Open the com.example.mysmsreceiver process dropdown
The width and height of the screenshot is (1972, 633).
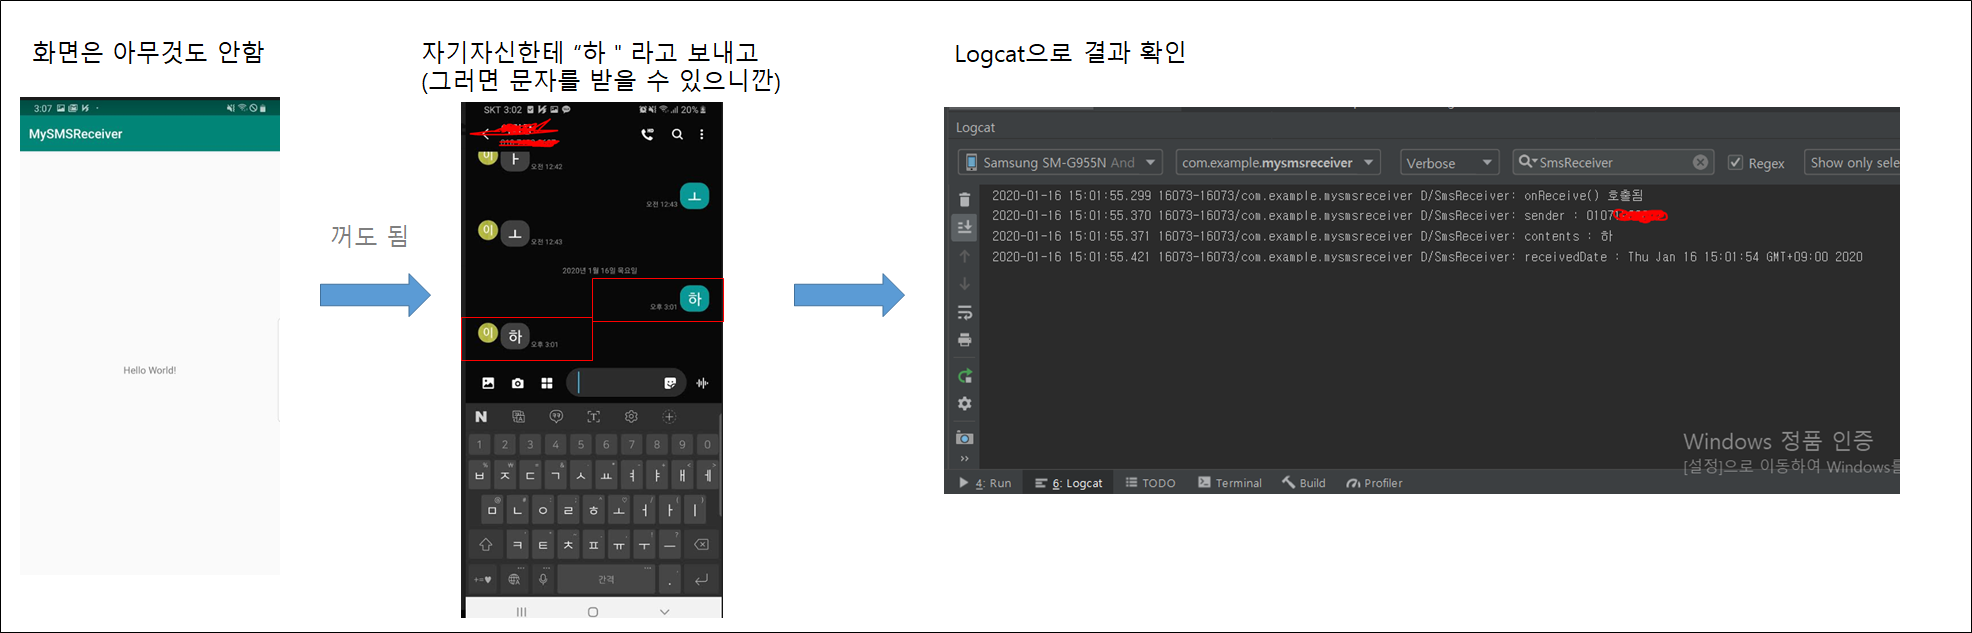tap(1278, 162)
